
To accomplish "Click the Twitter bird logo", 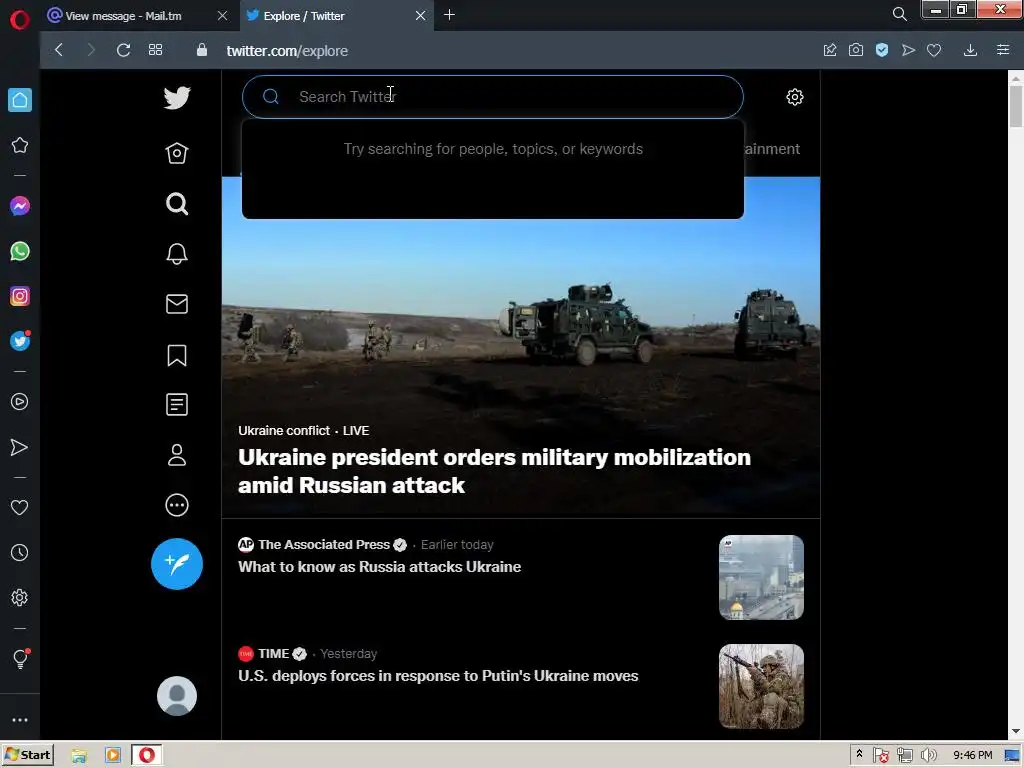I will click(177, 98).
